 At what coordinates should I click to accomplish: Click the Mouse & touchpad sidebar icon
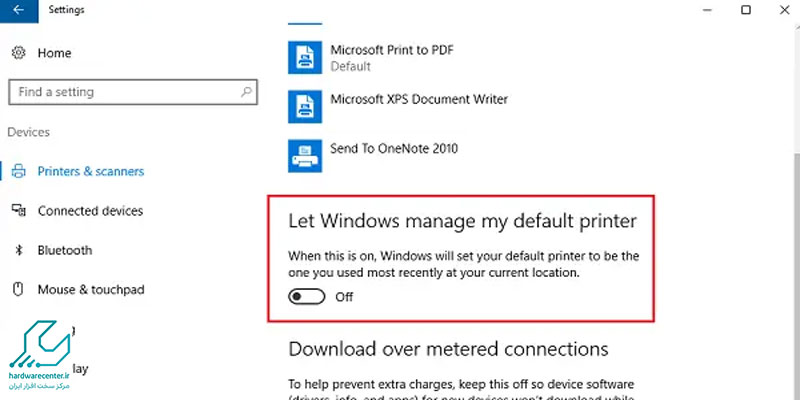click(18, 290)
